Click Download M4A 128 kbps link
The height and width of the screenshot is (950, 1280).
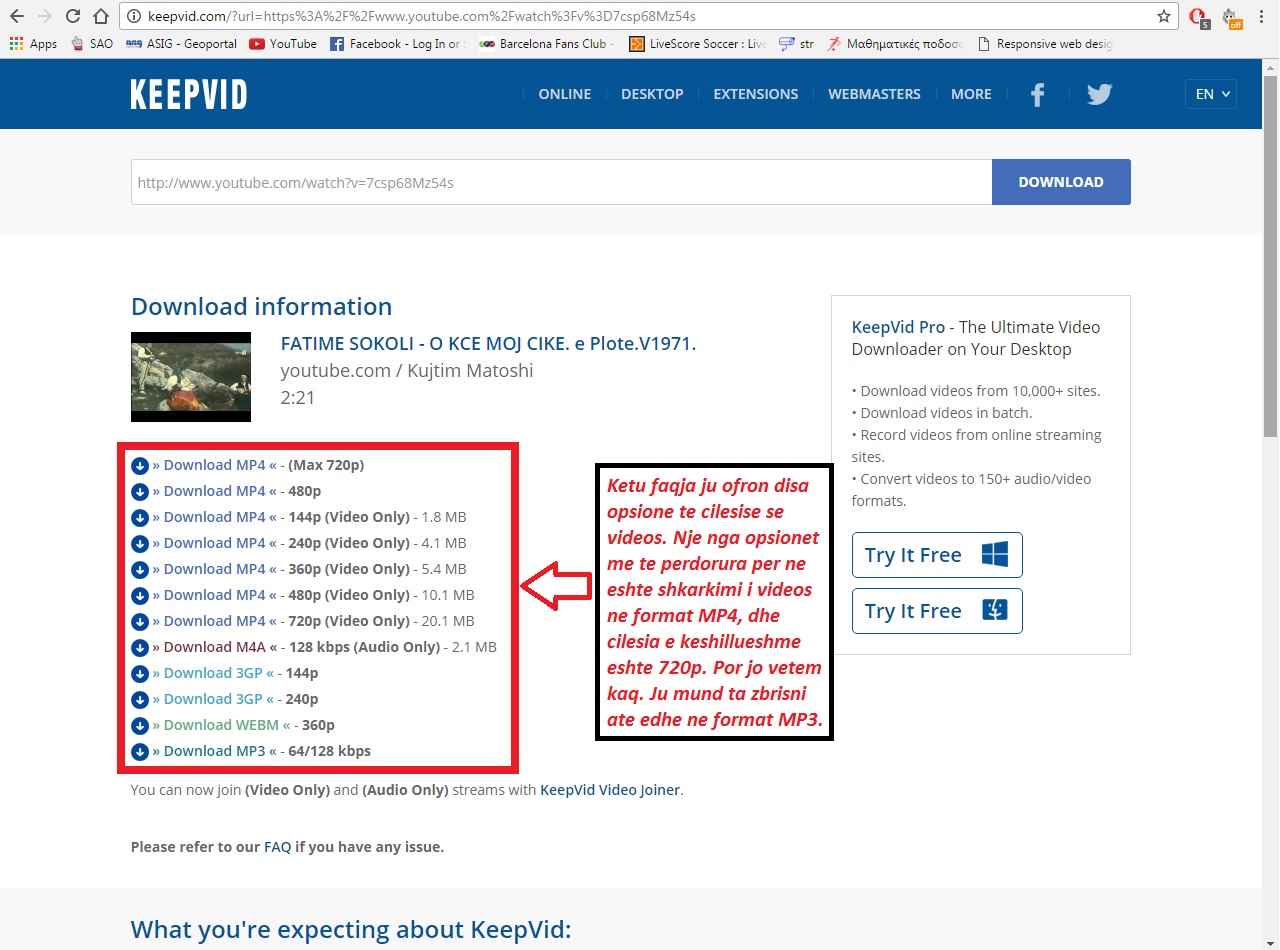214,647
